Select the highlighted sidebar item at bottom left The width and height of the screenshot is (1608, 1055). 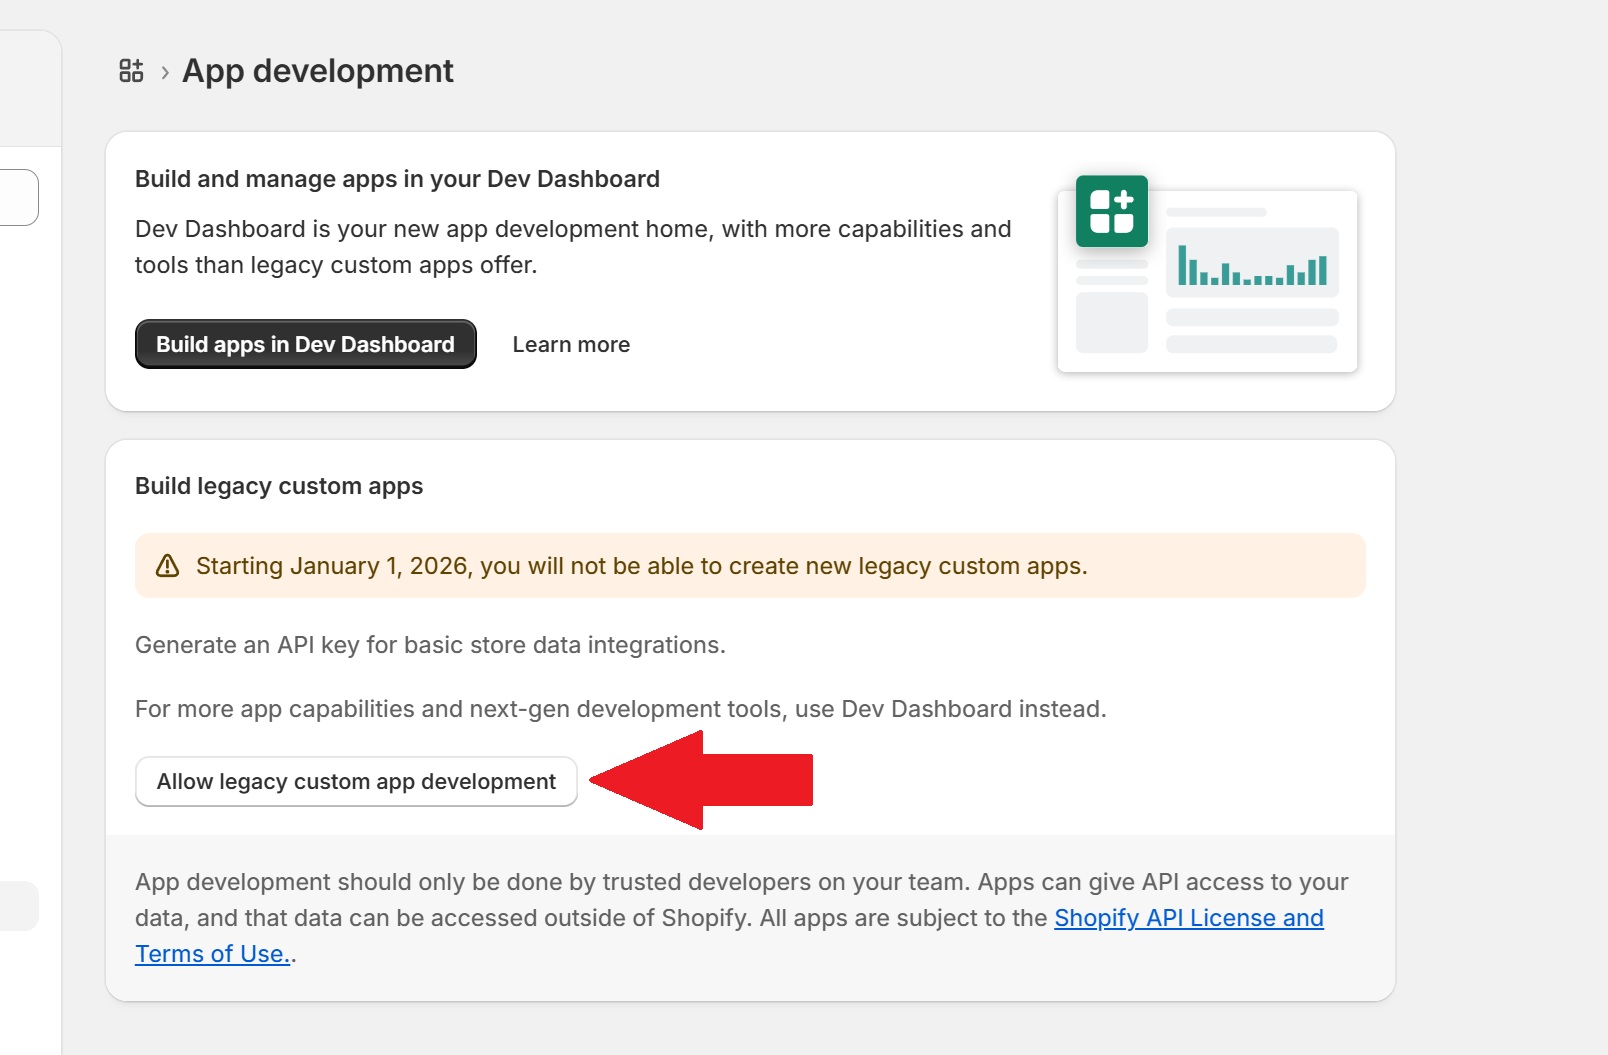point(19,906)
